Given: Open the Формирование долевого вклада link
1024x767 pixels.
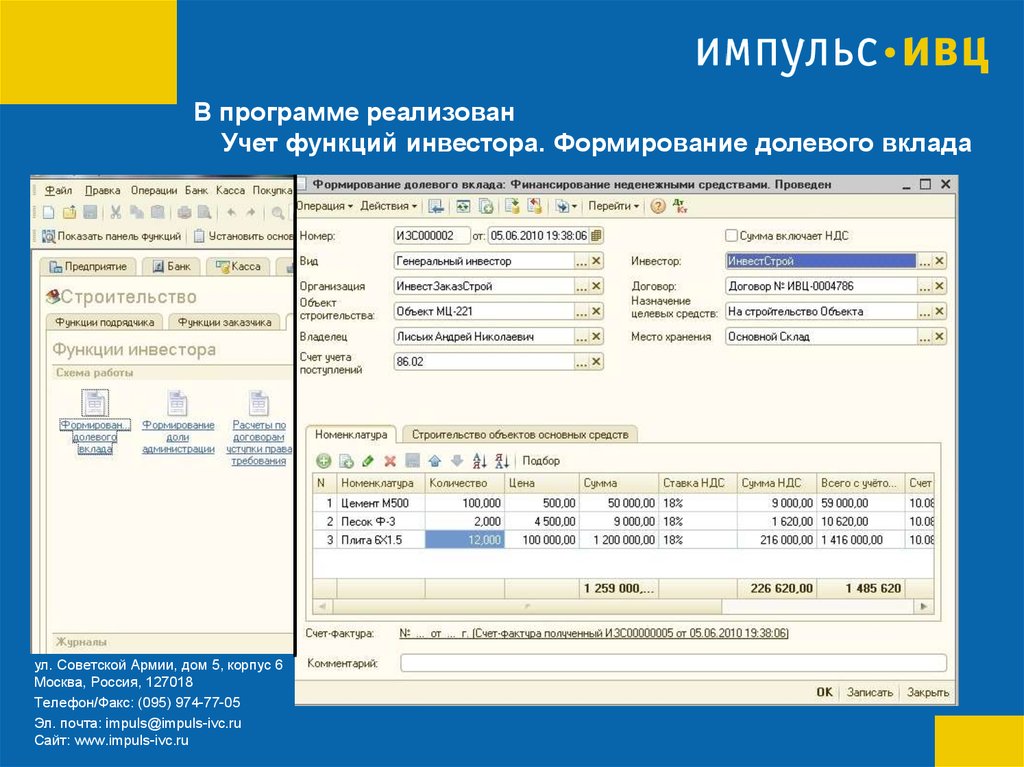Looking at the screenshot, I should coord(95,436).
